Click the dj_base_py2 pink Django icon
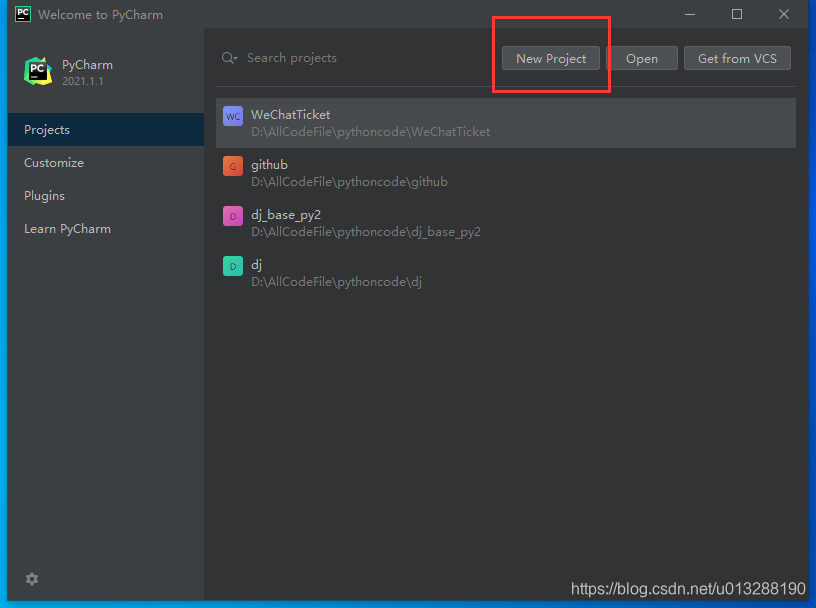 pyautogui.click(x=233, y=216)
